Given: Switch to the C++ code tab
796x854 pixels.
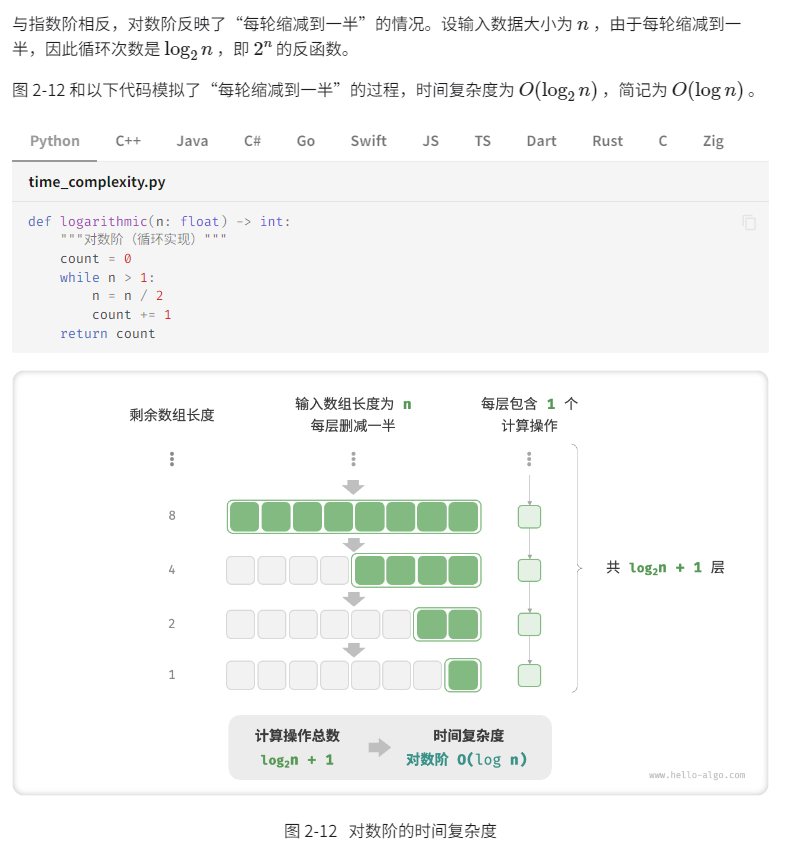Looking at the screenshot, I should tap(128, 141).
